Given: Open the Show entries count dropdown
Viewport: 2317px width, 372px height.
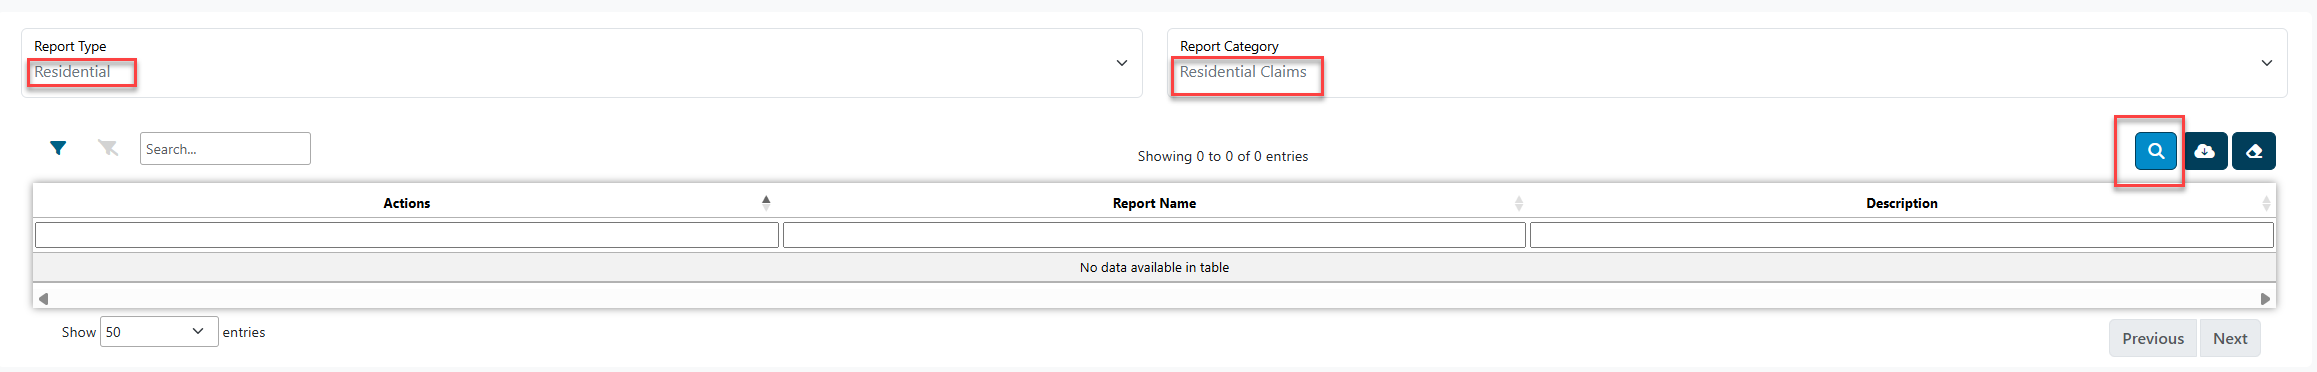Looking at the screenshot, I should (159, 332).
